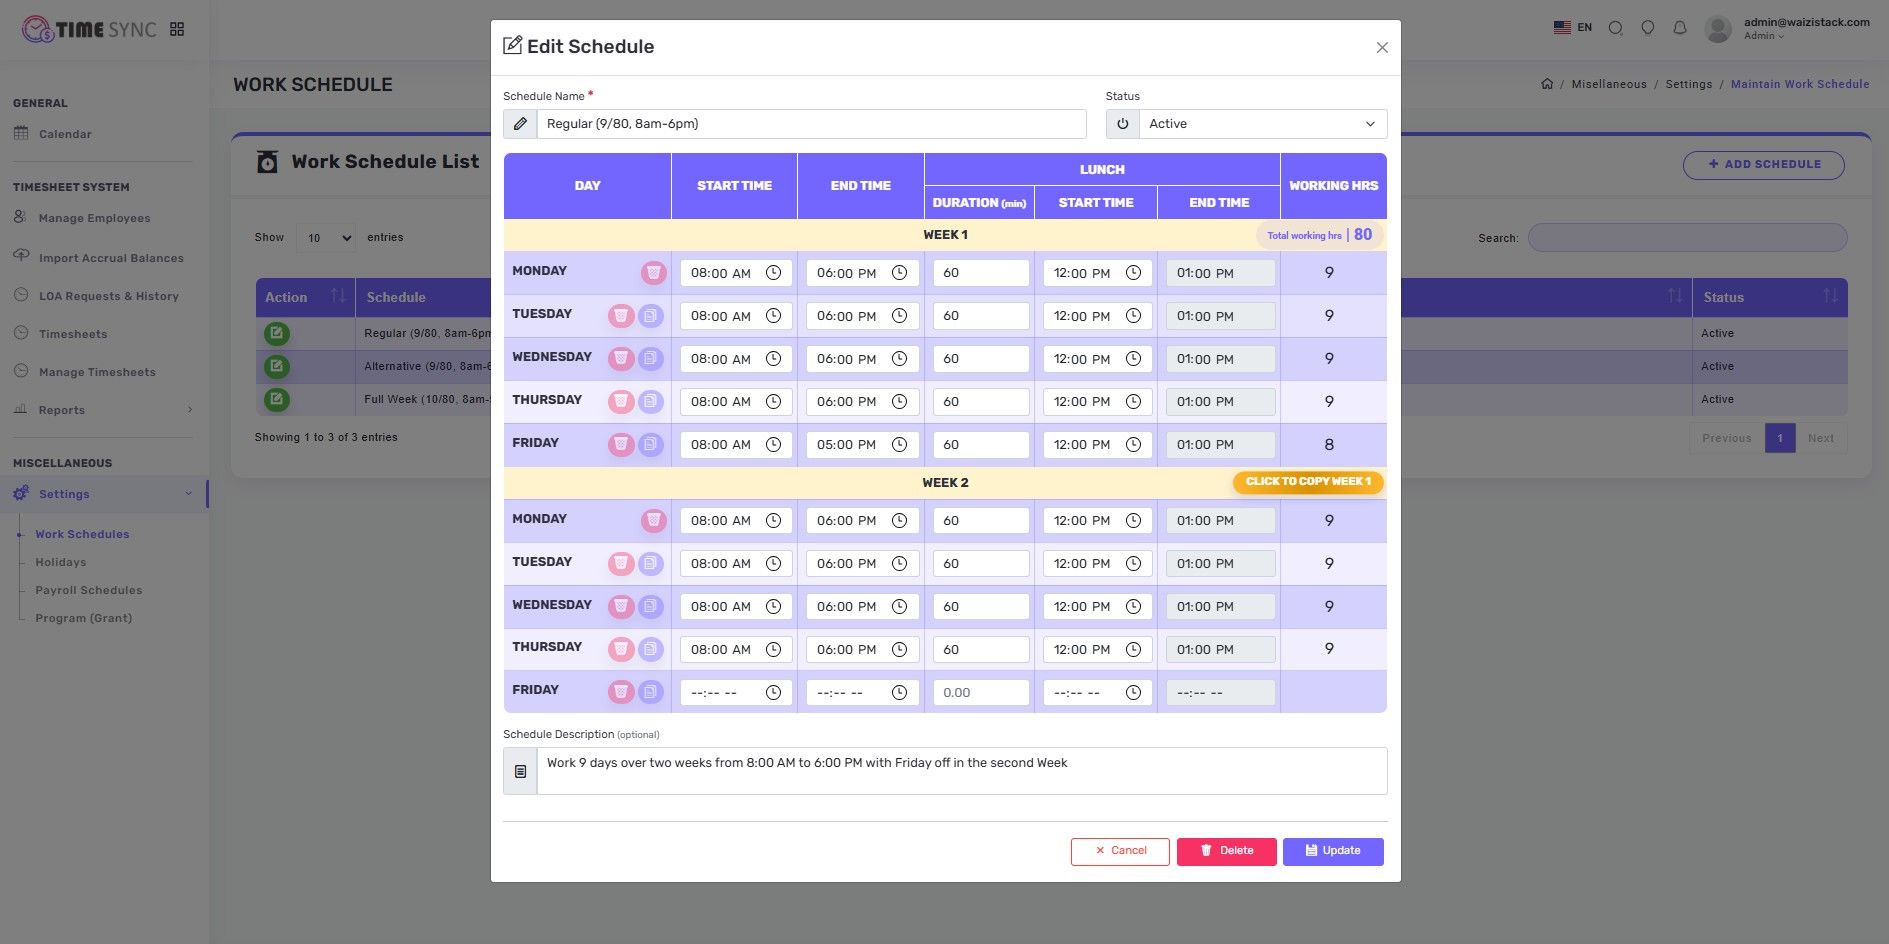Click the notifications bell icon
This screenshot has width=1889, height=944.
(1680, 28)
